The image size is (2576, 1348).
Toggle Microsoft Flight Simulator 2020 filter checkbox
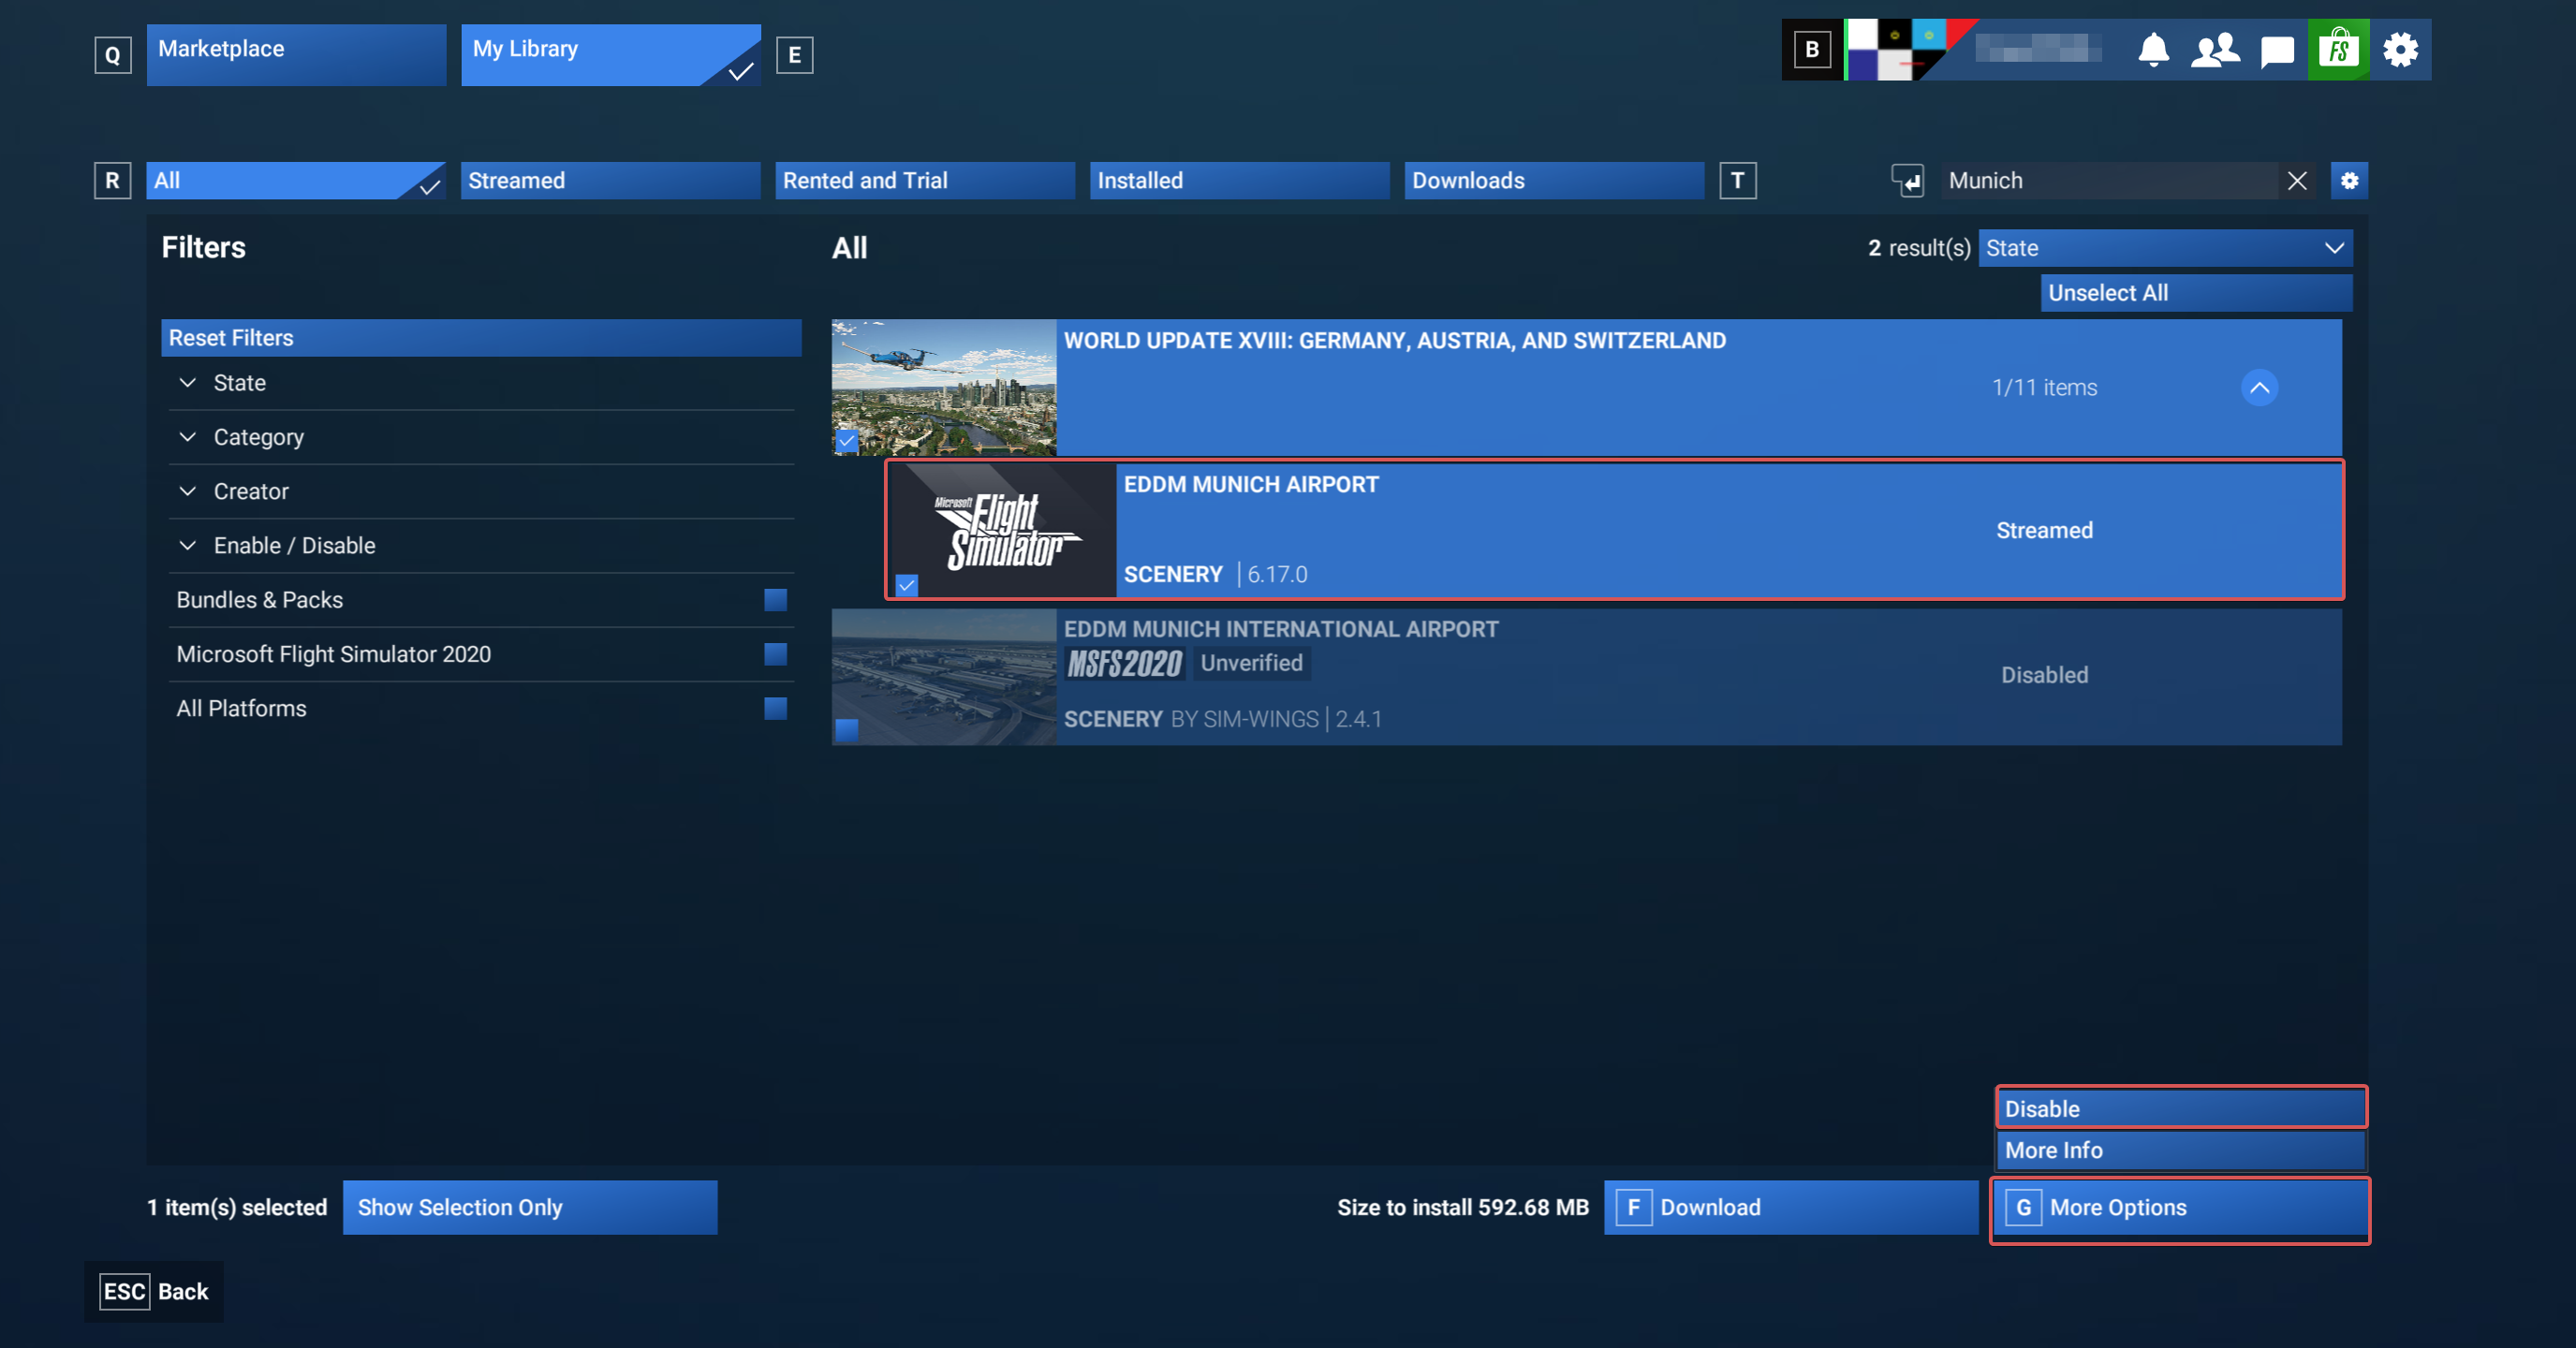(x=775, y=654)
